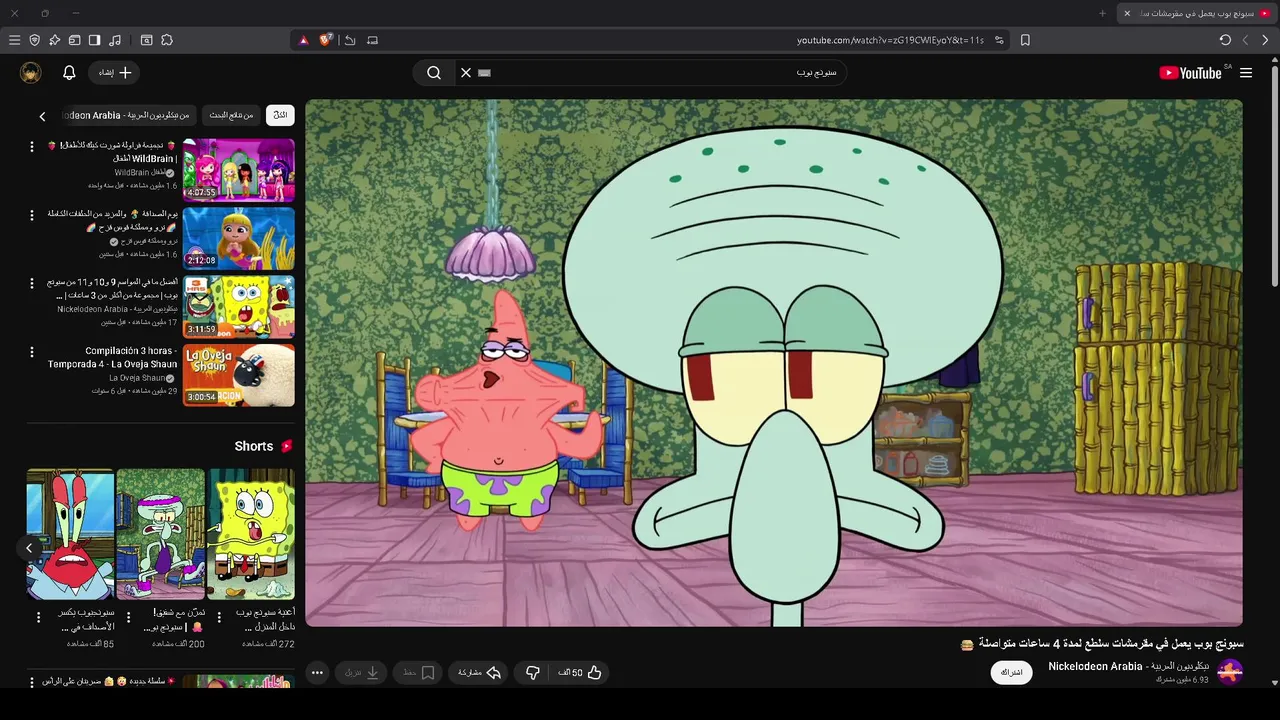Screen dimensions: 1280x720
Task: Open WildBrain video thumbnail 4:07:55
Action: coord(239,170)
